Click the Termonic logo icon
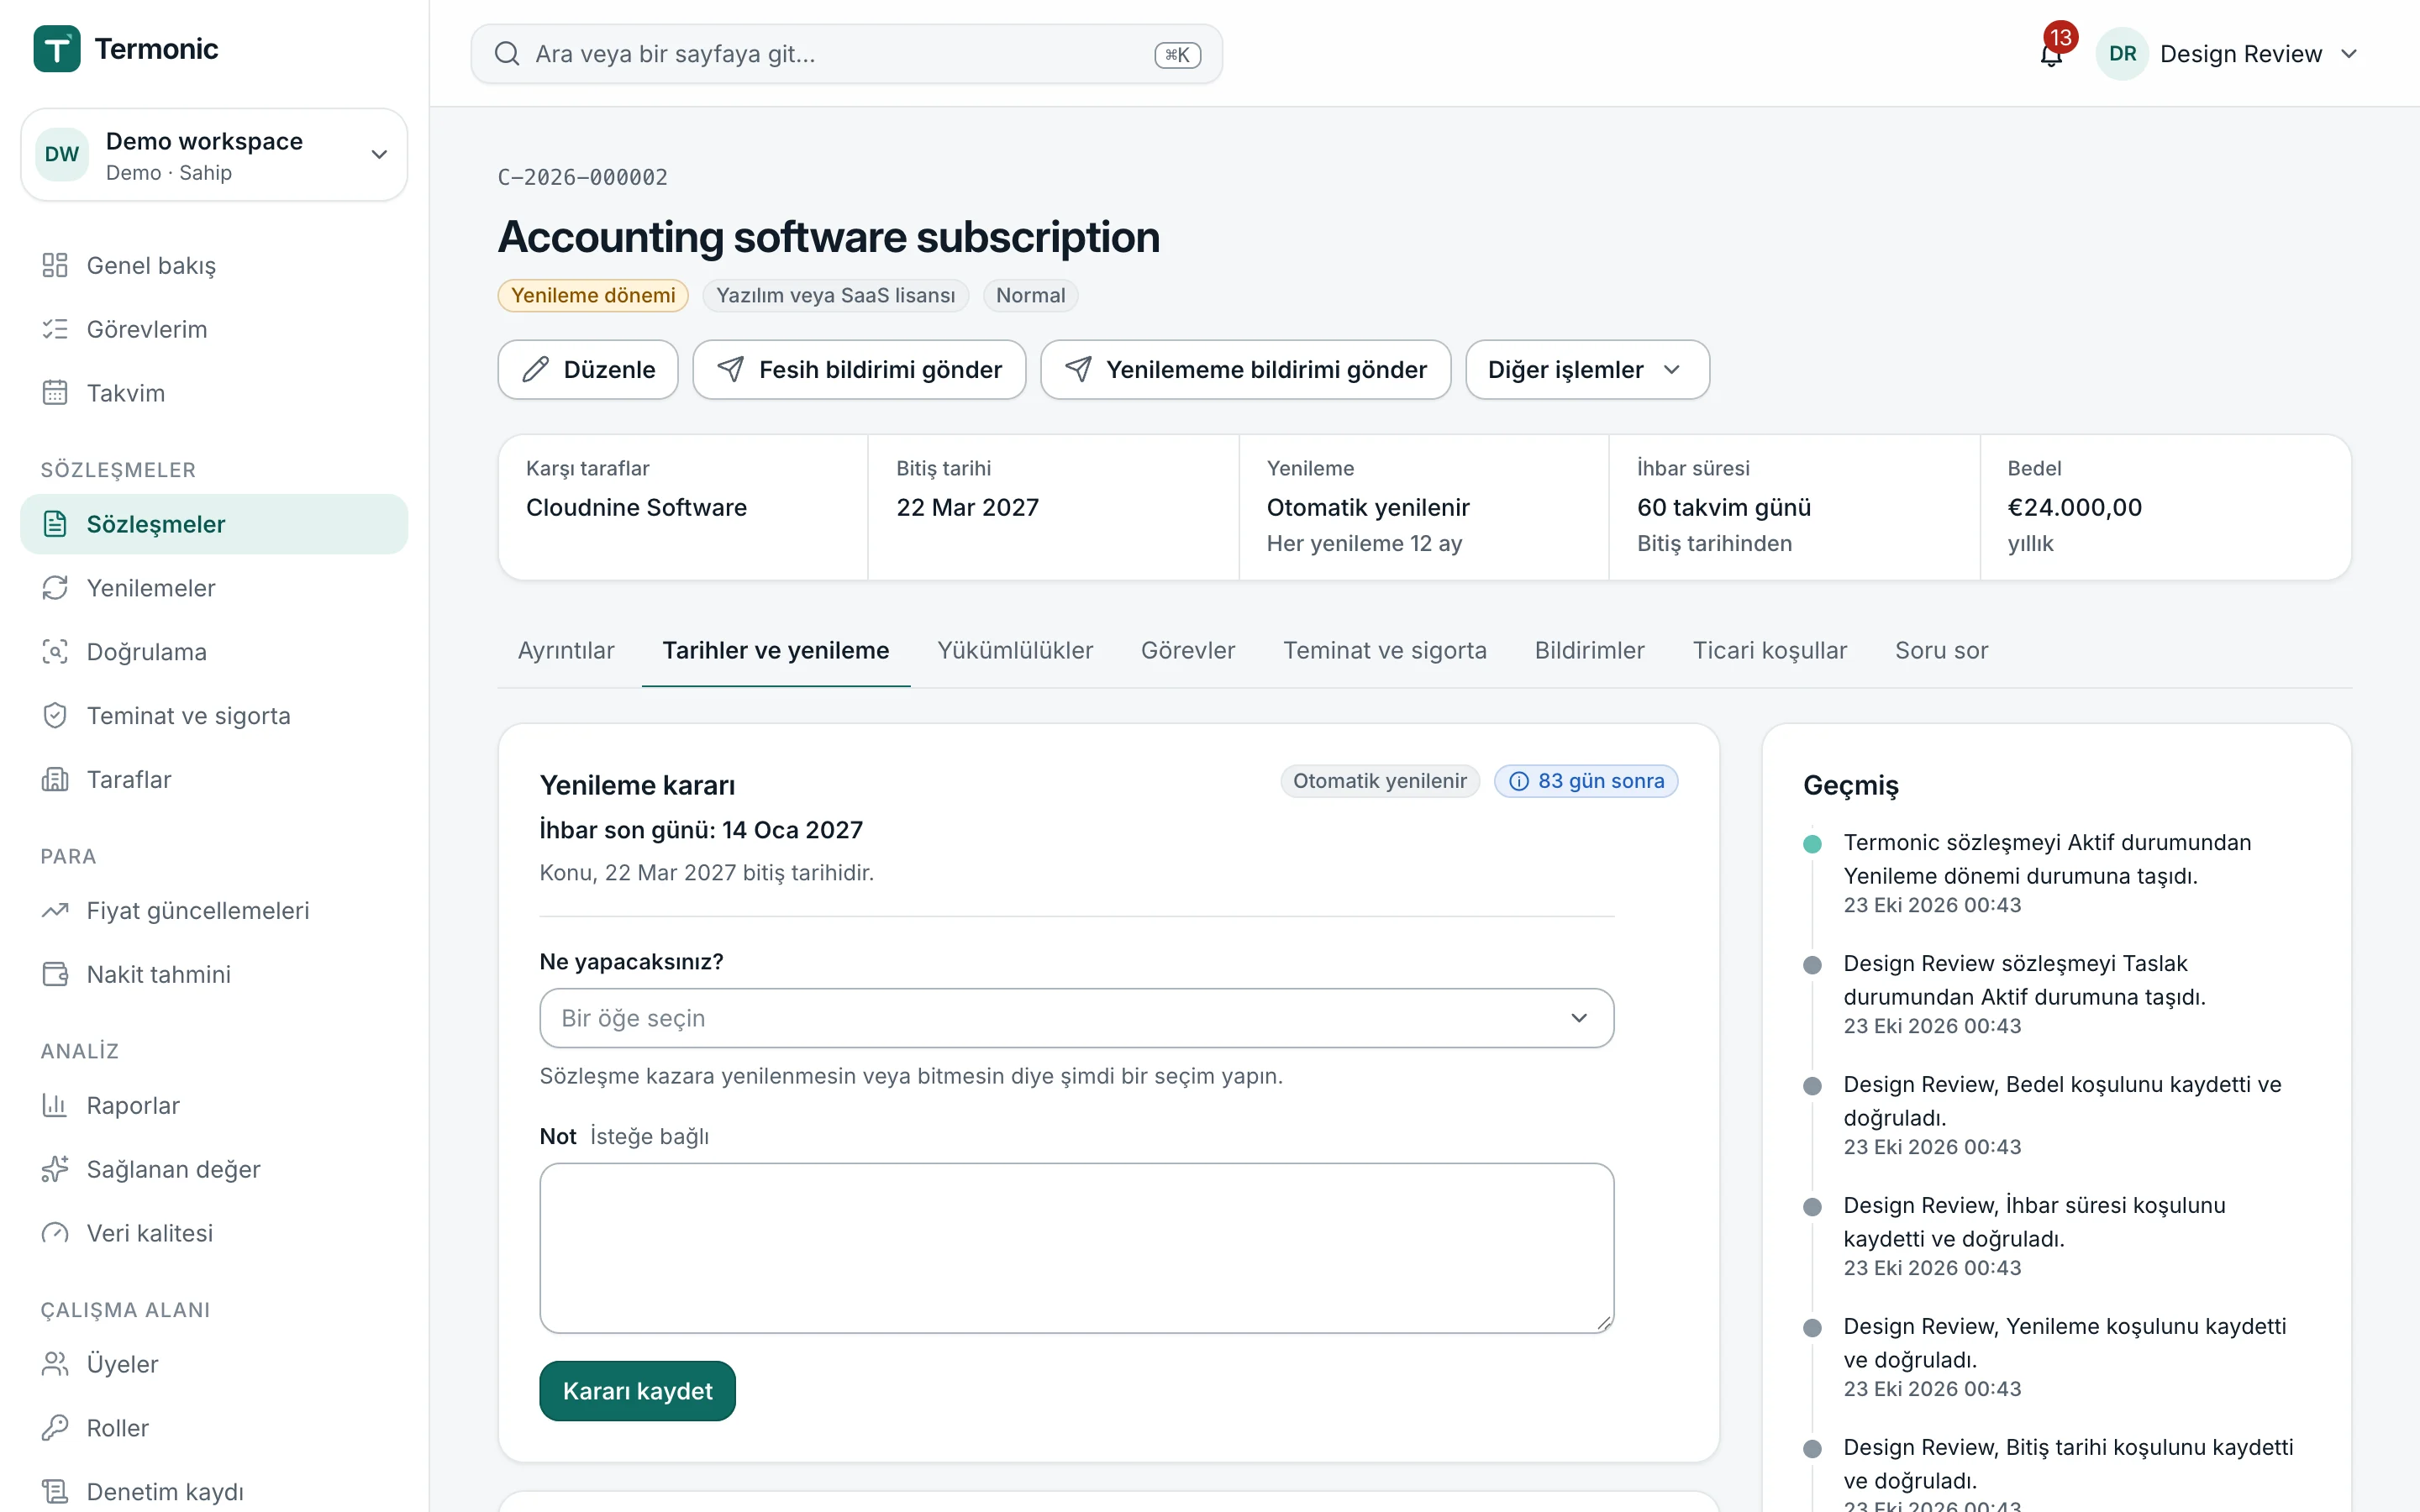 (x=57, y=49)
